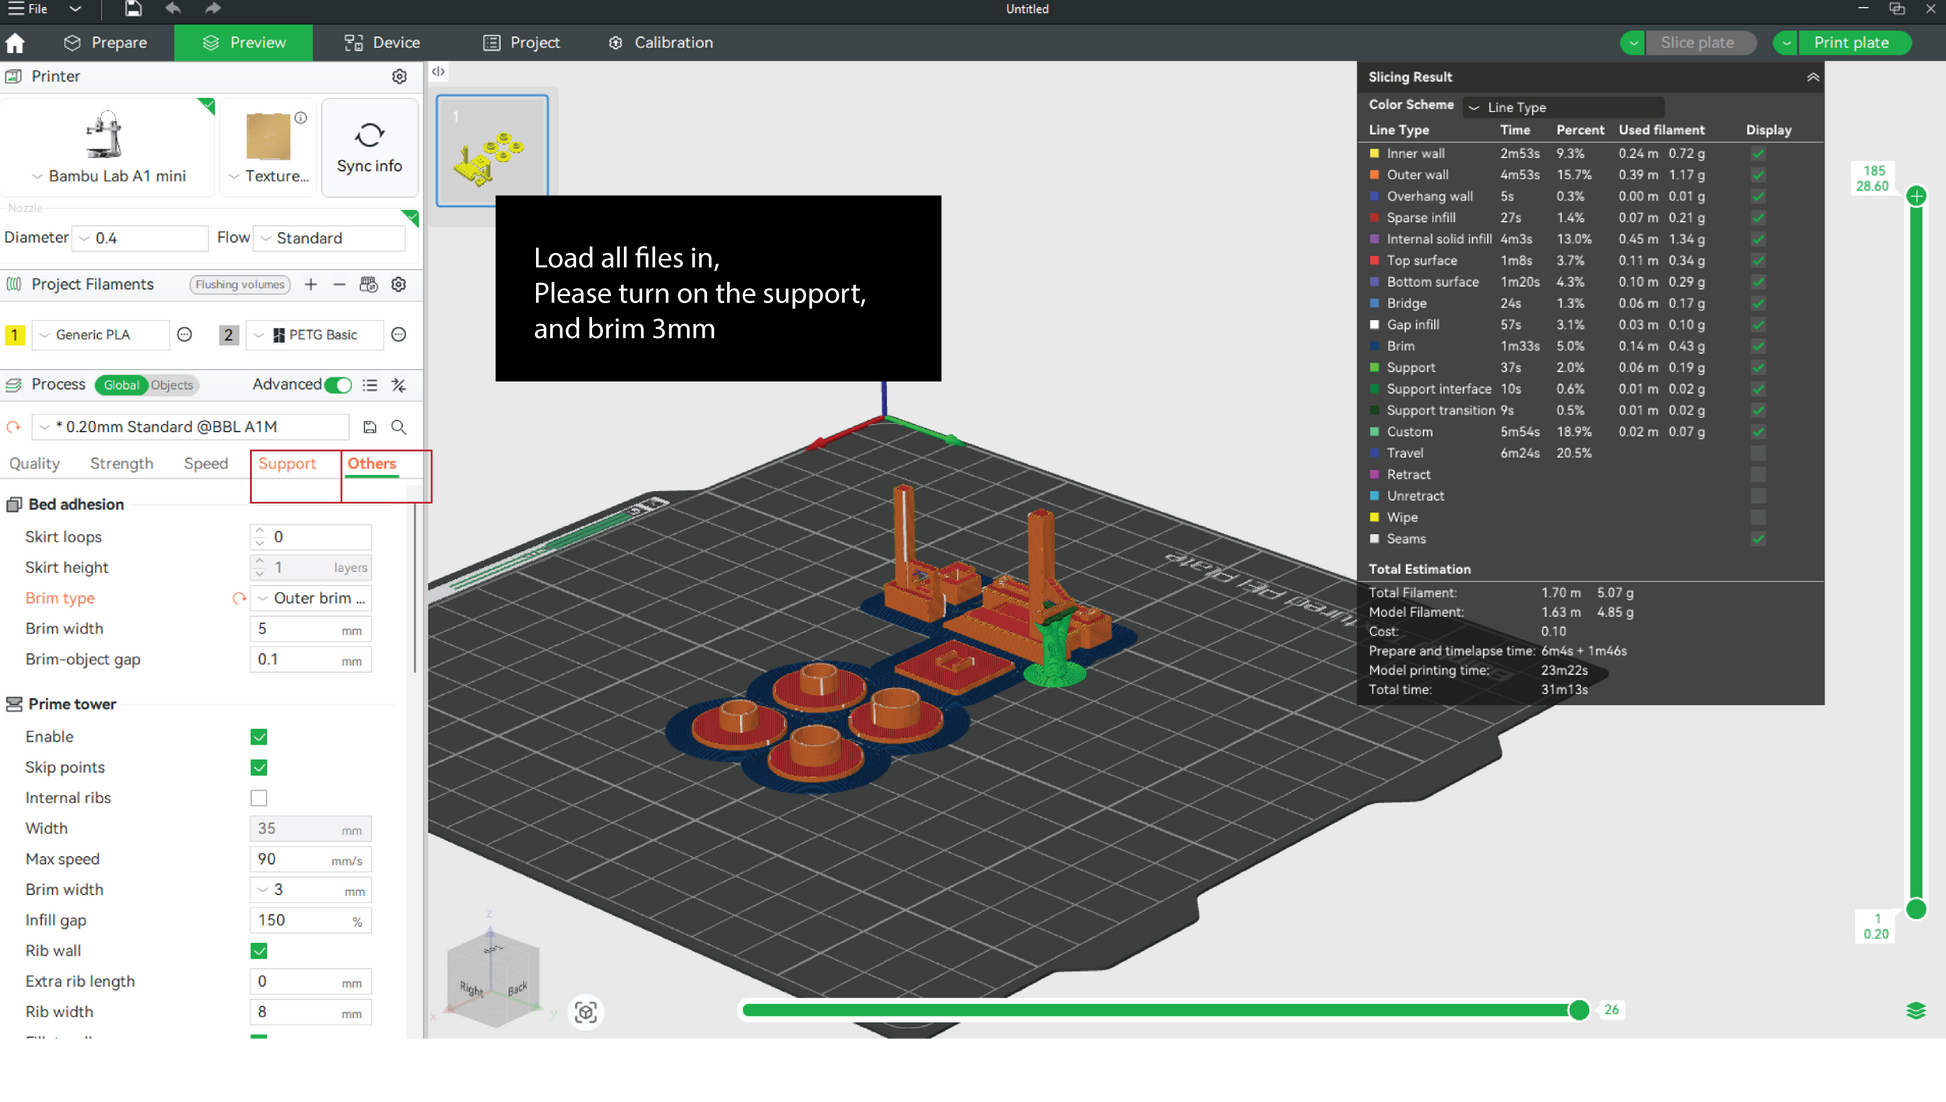Open Flushing volumes button

[240, 285]
